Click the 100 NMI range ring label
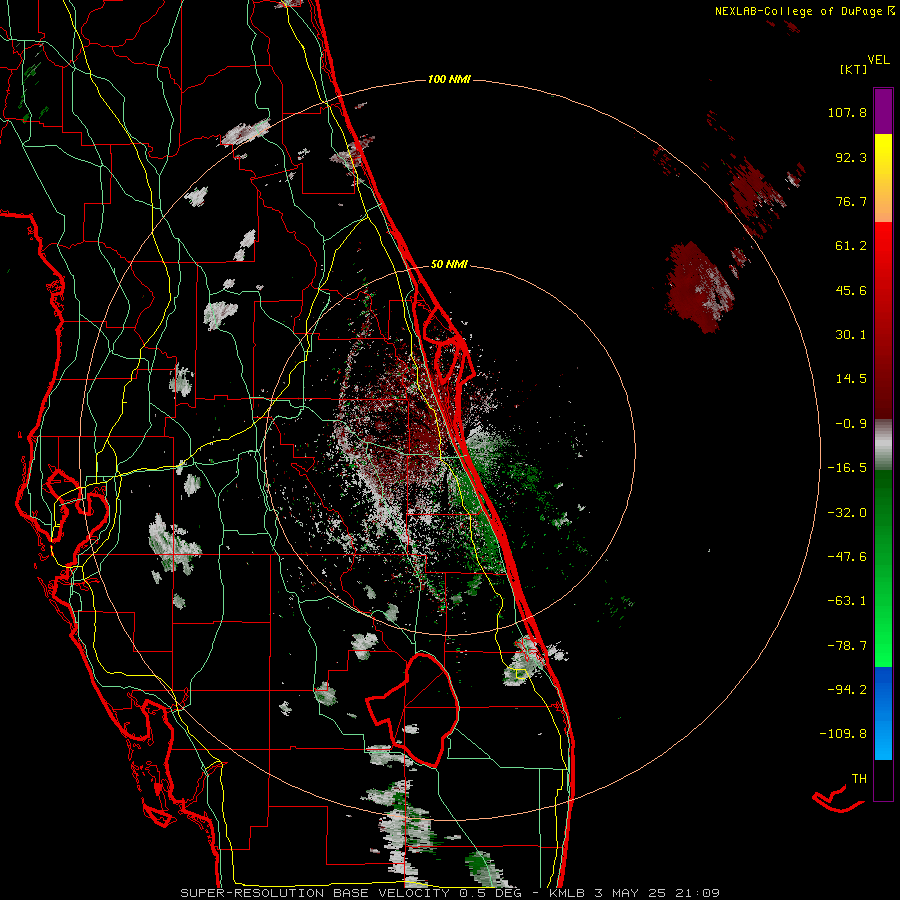Image resolution: width=900 pixels, height=900 pixels. pyautogui.click(x=449, y=79)
